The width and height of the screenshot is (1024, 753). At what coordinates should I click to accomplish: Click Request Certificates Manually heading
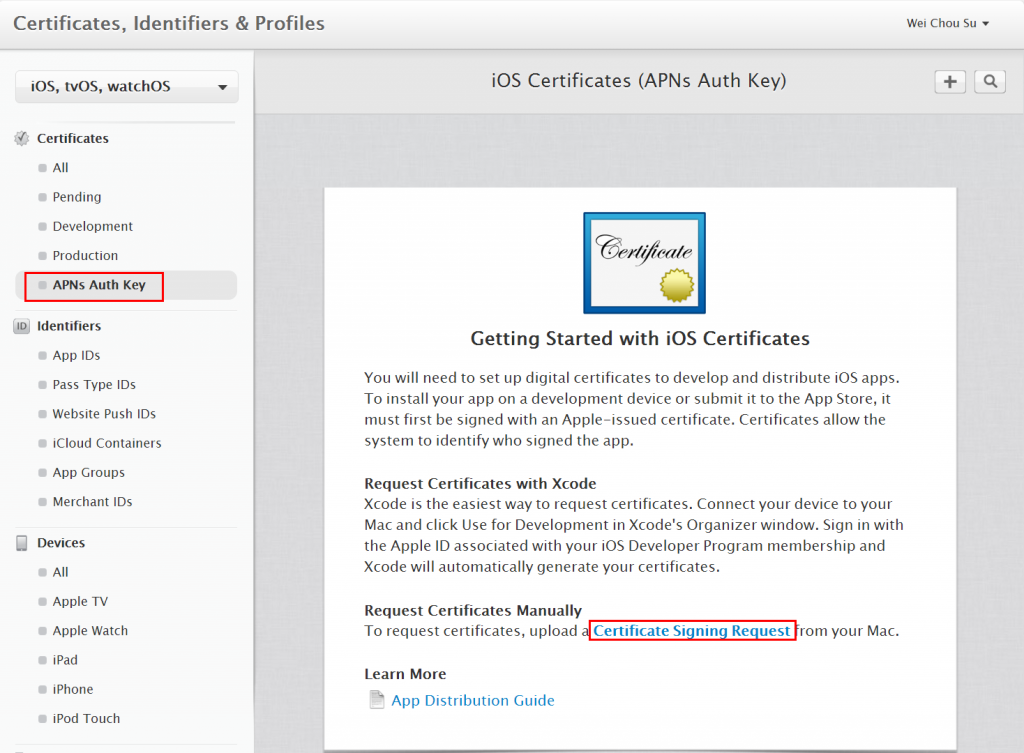point(473,610)
